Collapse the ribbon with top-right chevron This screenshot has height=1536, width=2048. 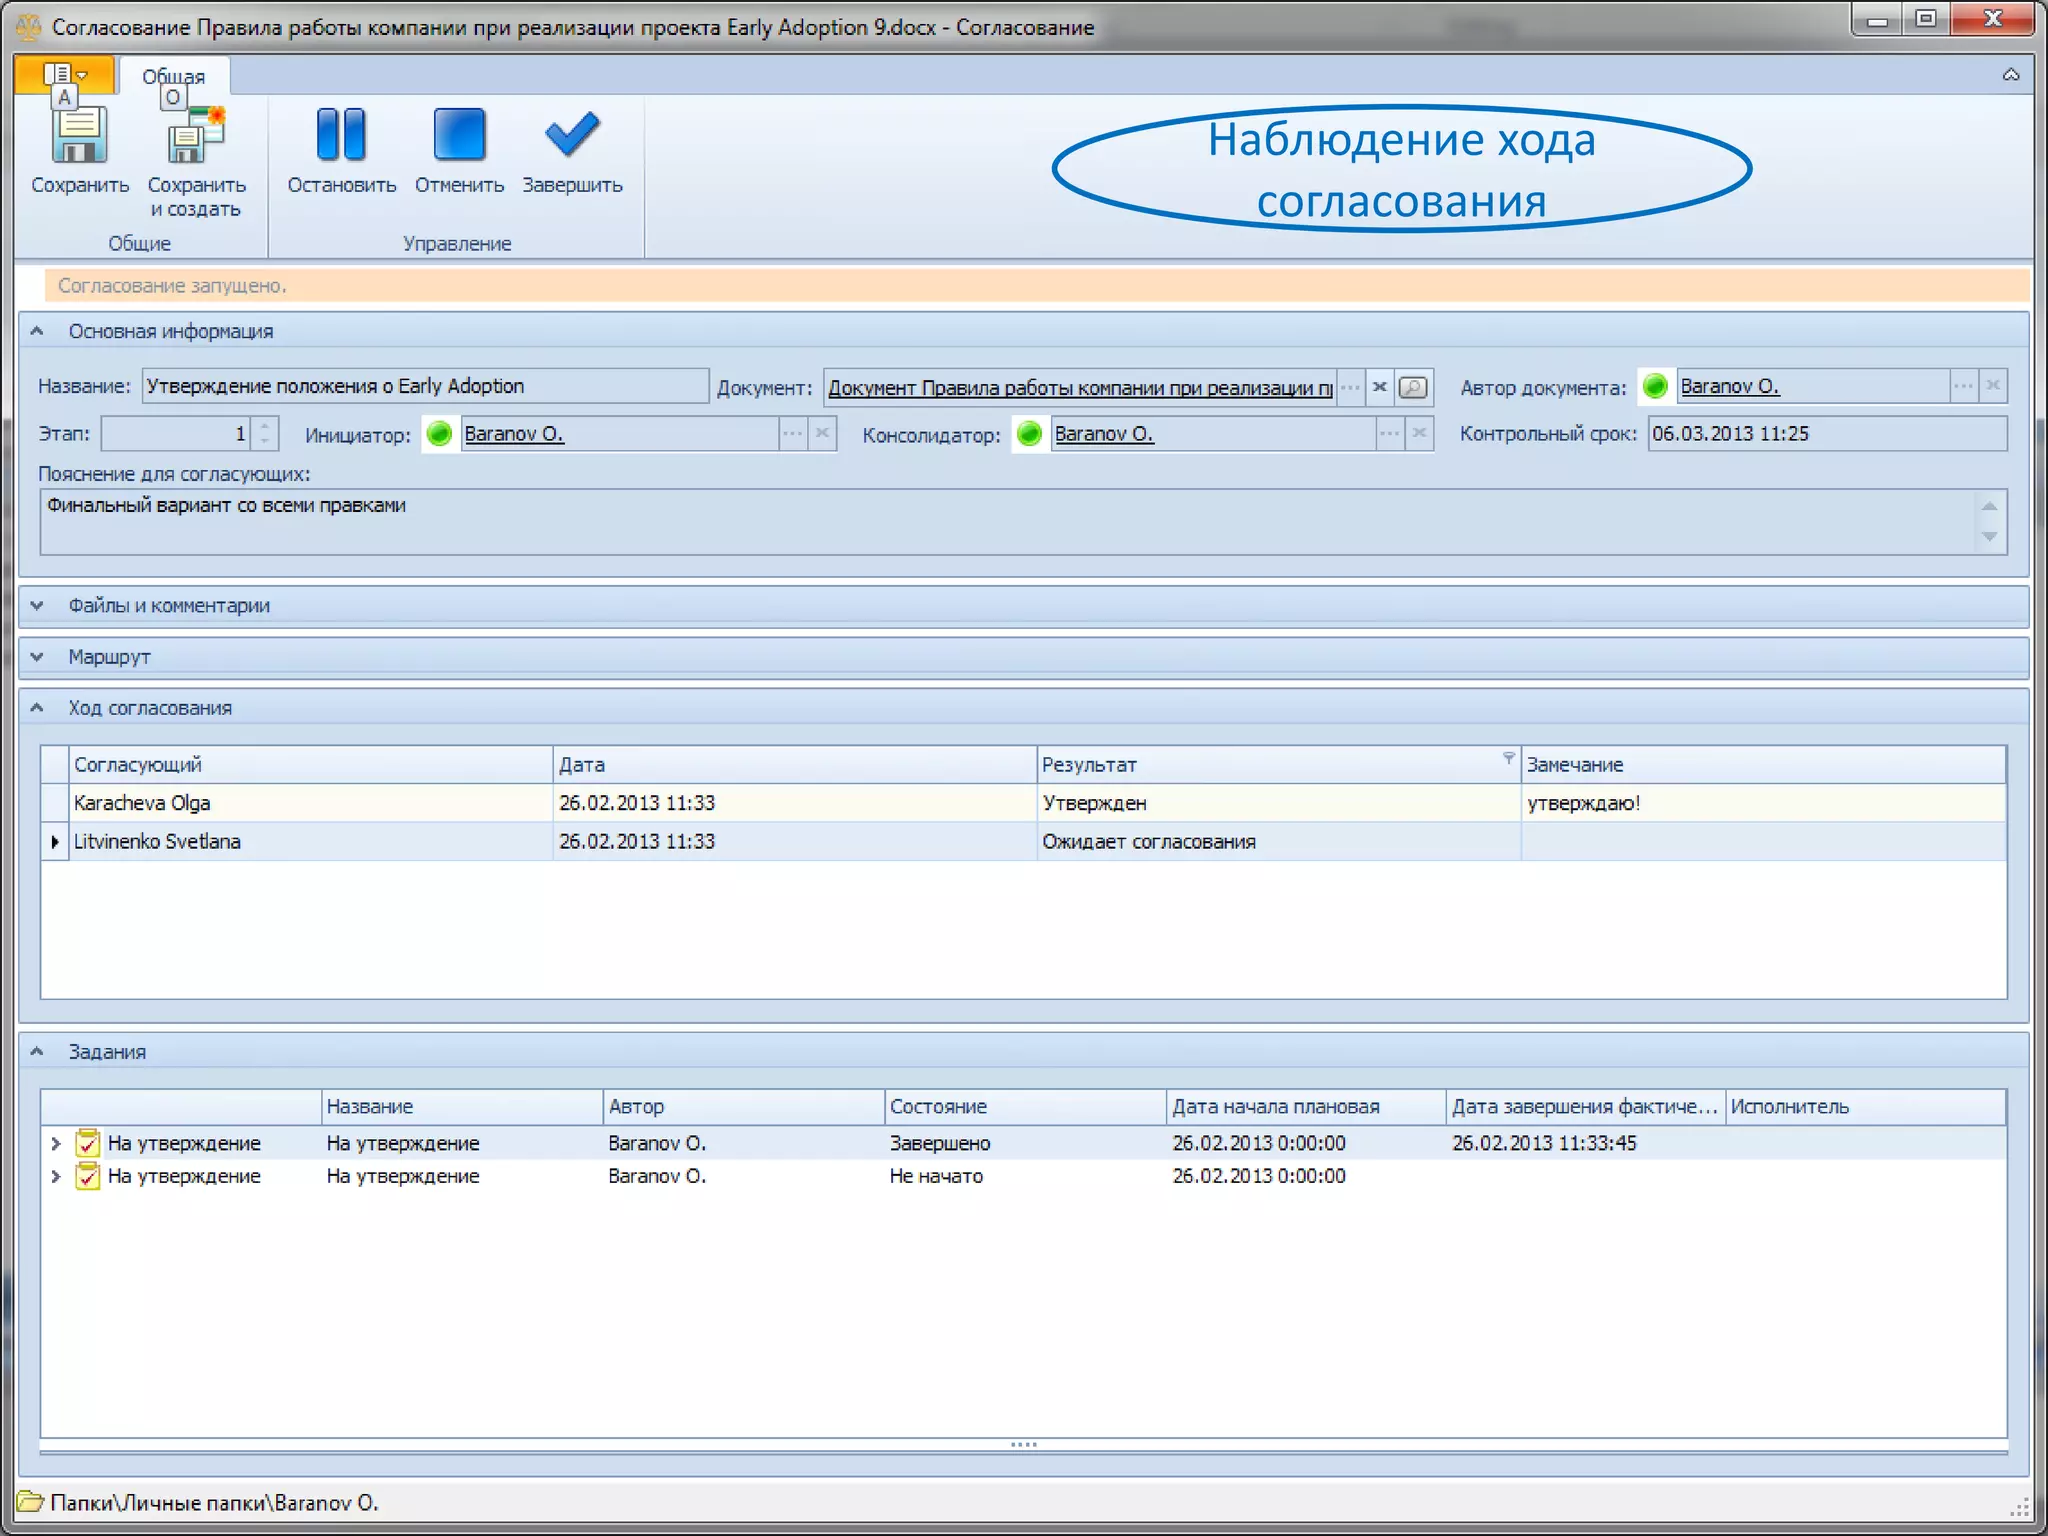pos(2010,75)
